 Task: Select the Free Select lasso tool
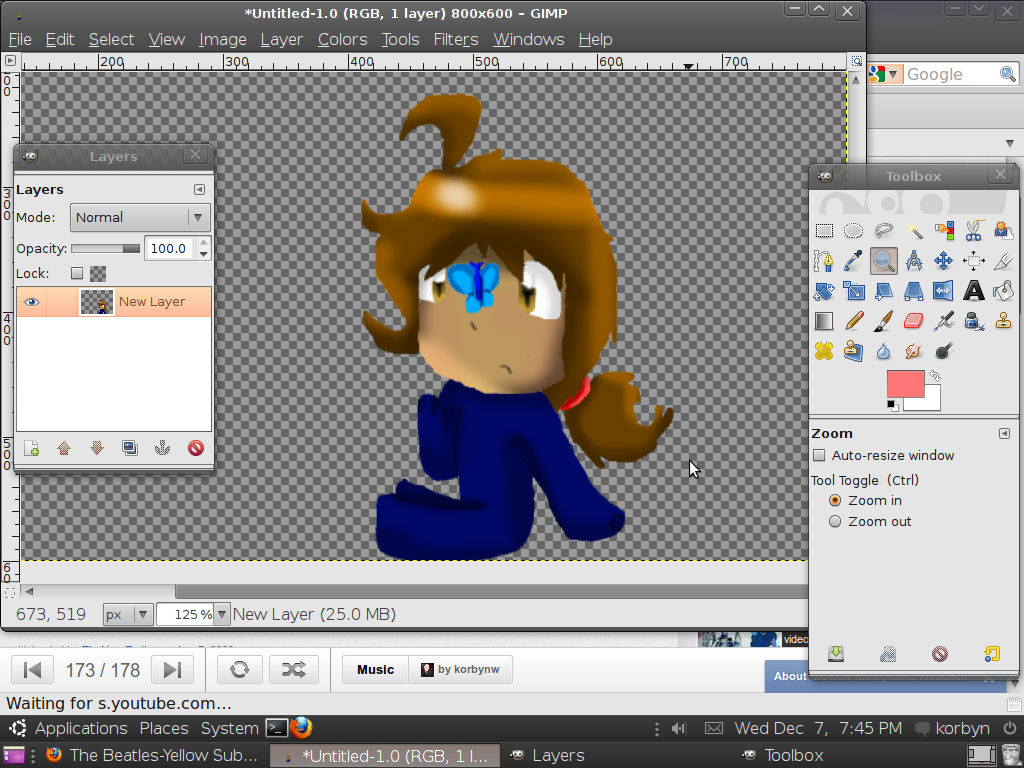[x=883, y=231]
